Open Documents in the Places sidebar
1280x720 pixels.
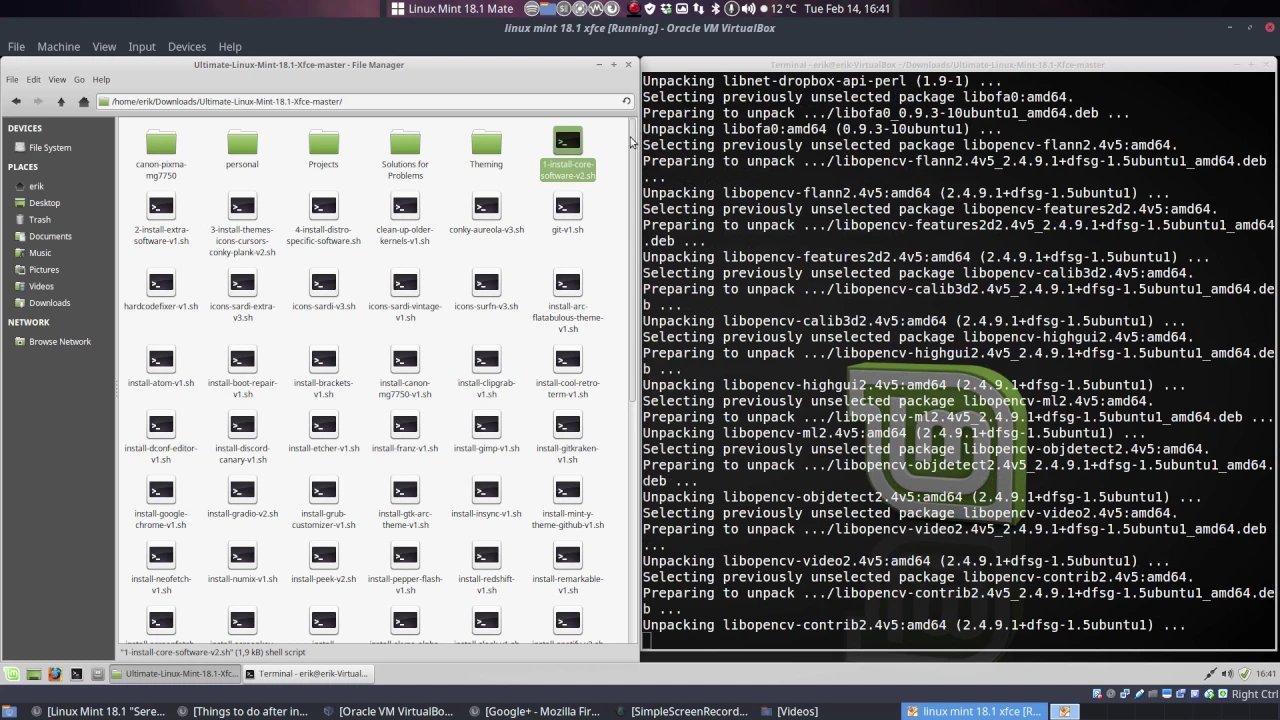(x=50, y=237)
